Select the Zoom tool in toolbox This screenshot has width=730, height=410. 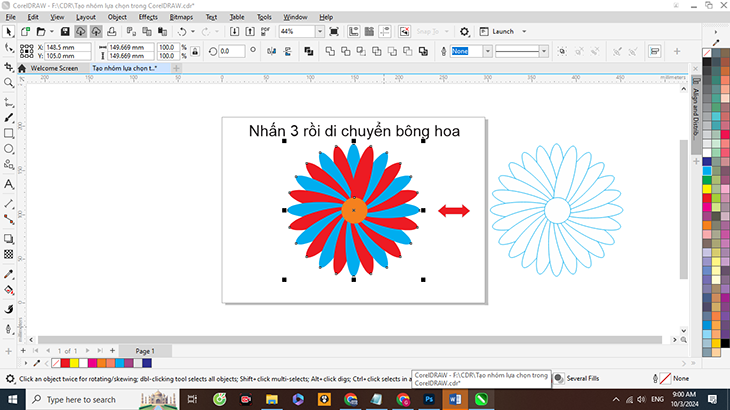(x=8, y=83)
